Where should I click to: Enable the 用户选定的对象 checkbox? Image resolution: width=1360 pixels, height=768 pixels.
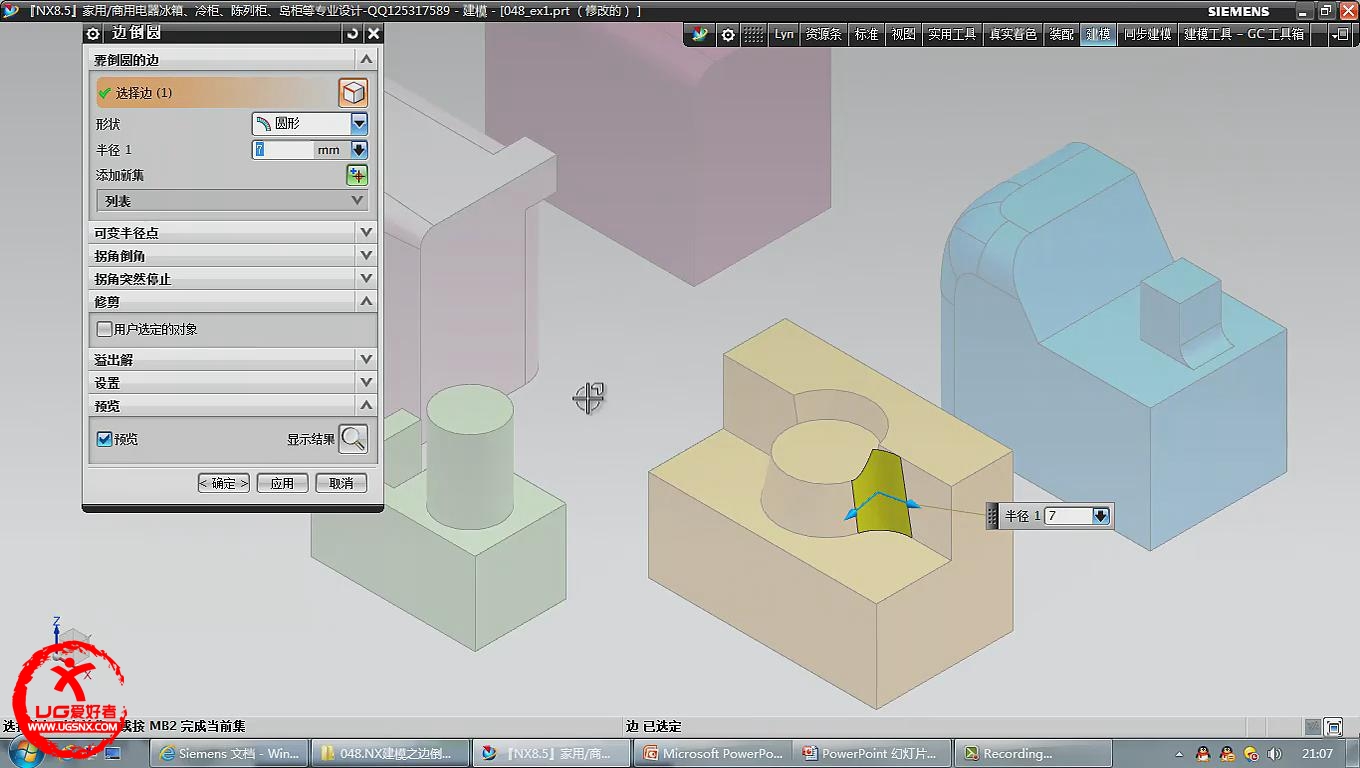pyautogui.click(x=104, y=329)
